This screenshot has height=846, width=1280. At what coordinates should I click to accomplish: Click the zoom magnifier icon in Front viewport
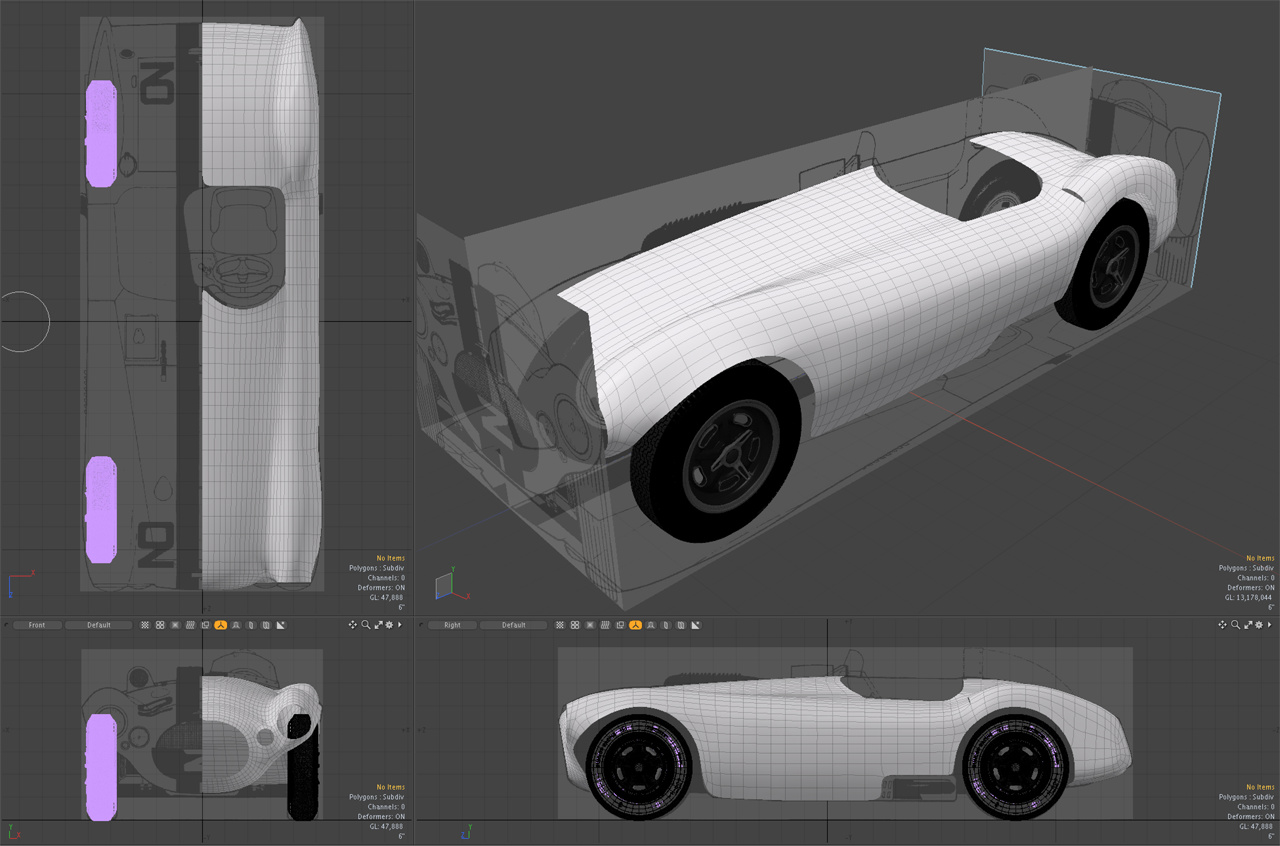click(366, 625)
